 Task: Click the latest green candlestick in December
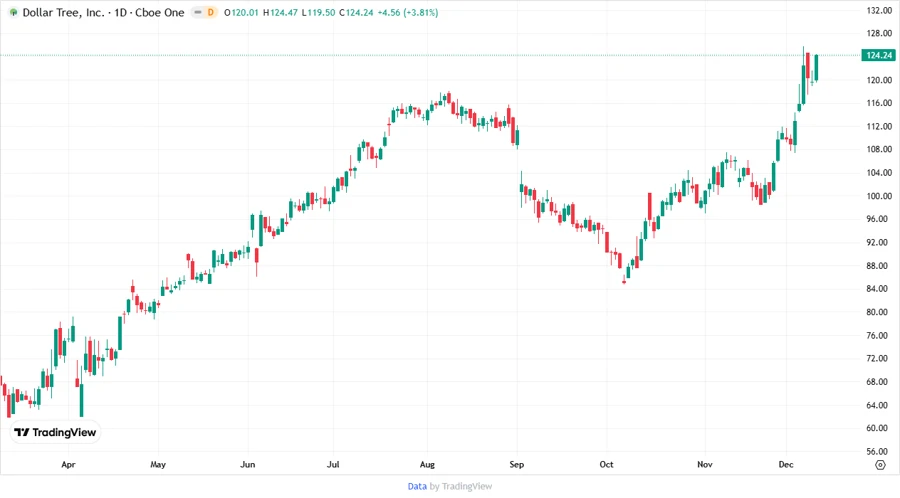point(816,68)
